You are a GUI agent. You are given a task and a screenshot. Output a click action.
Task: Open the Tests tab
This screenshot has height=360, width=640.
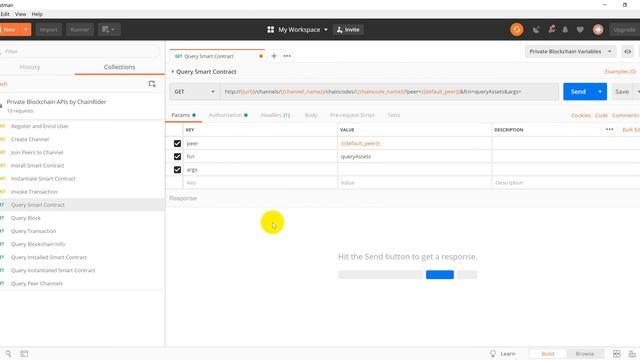point(393,115)
